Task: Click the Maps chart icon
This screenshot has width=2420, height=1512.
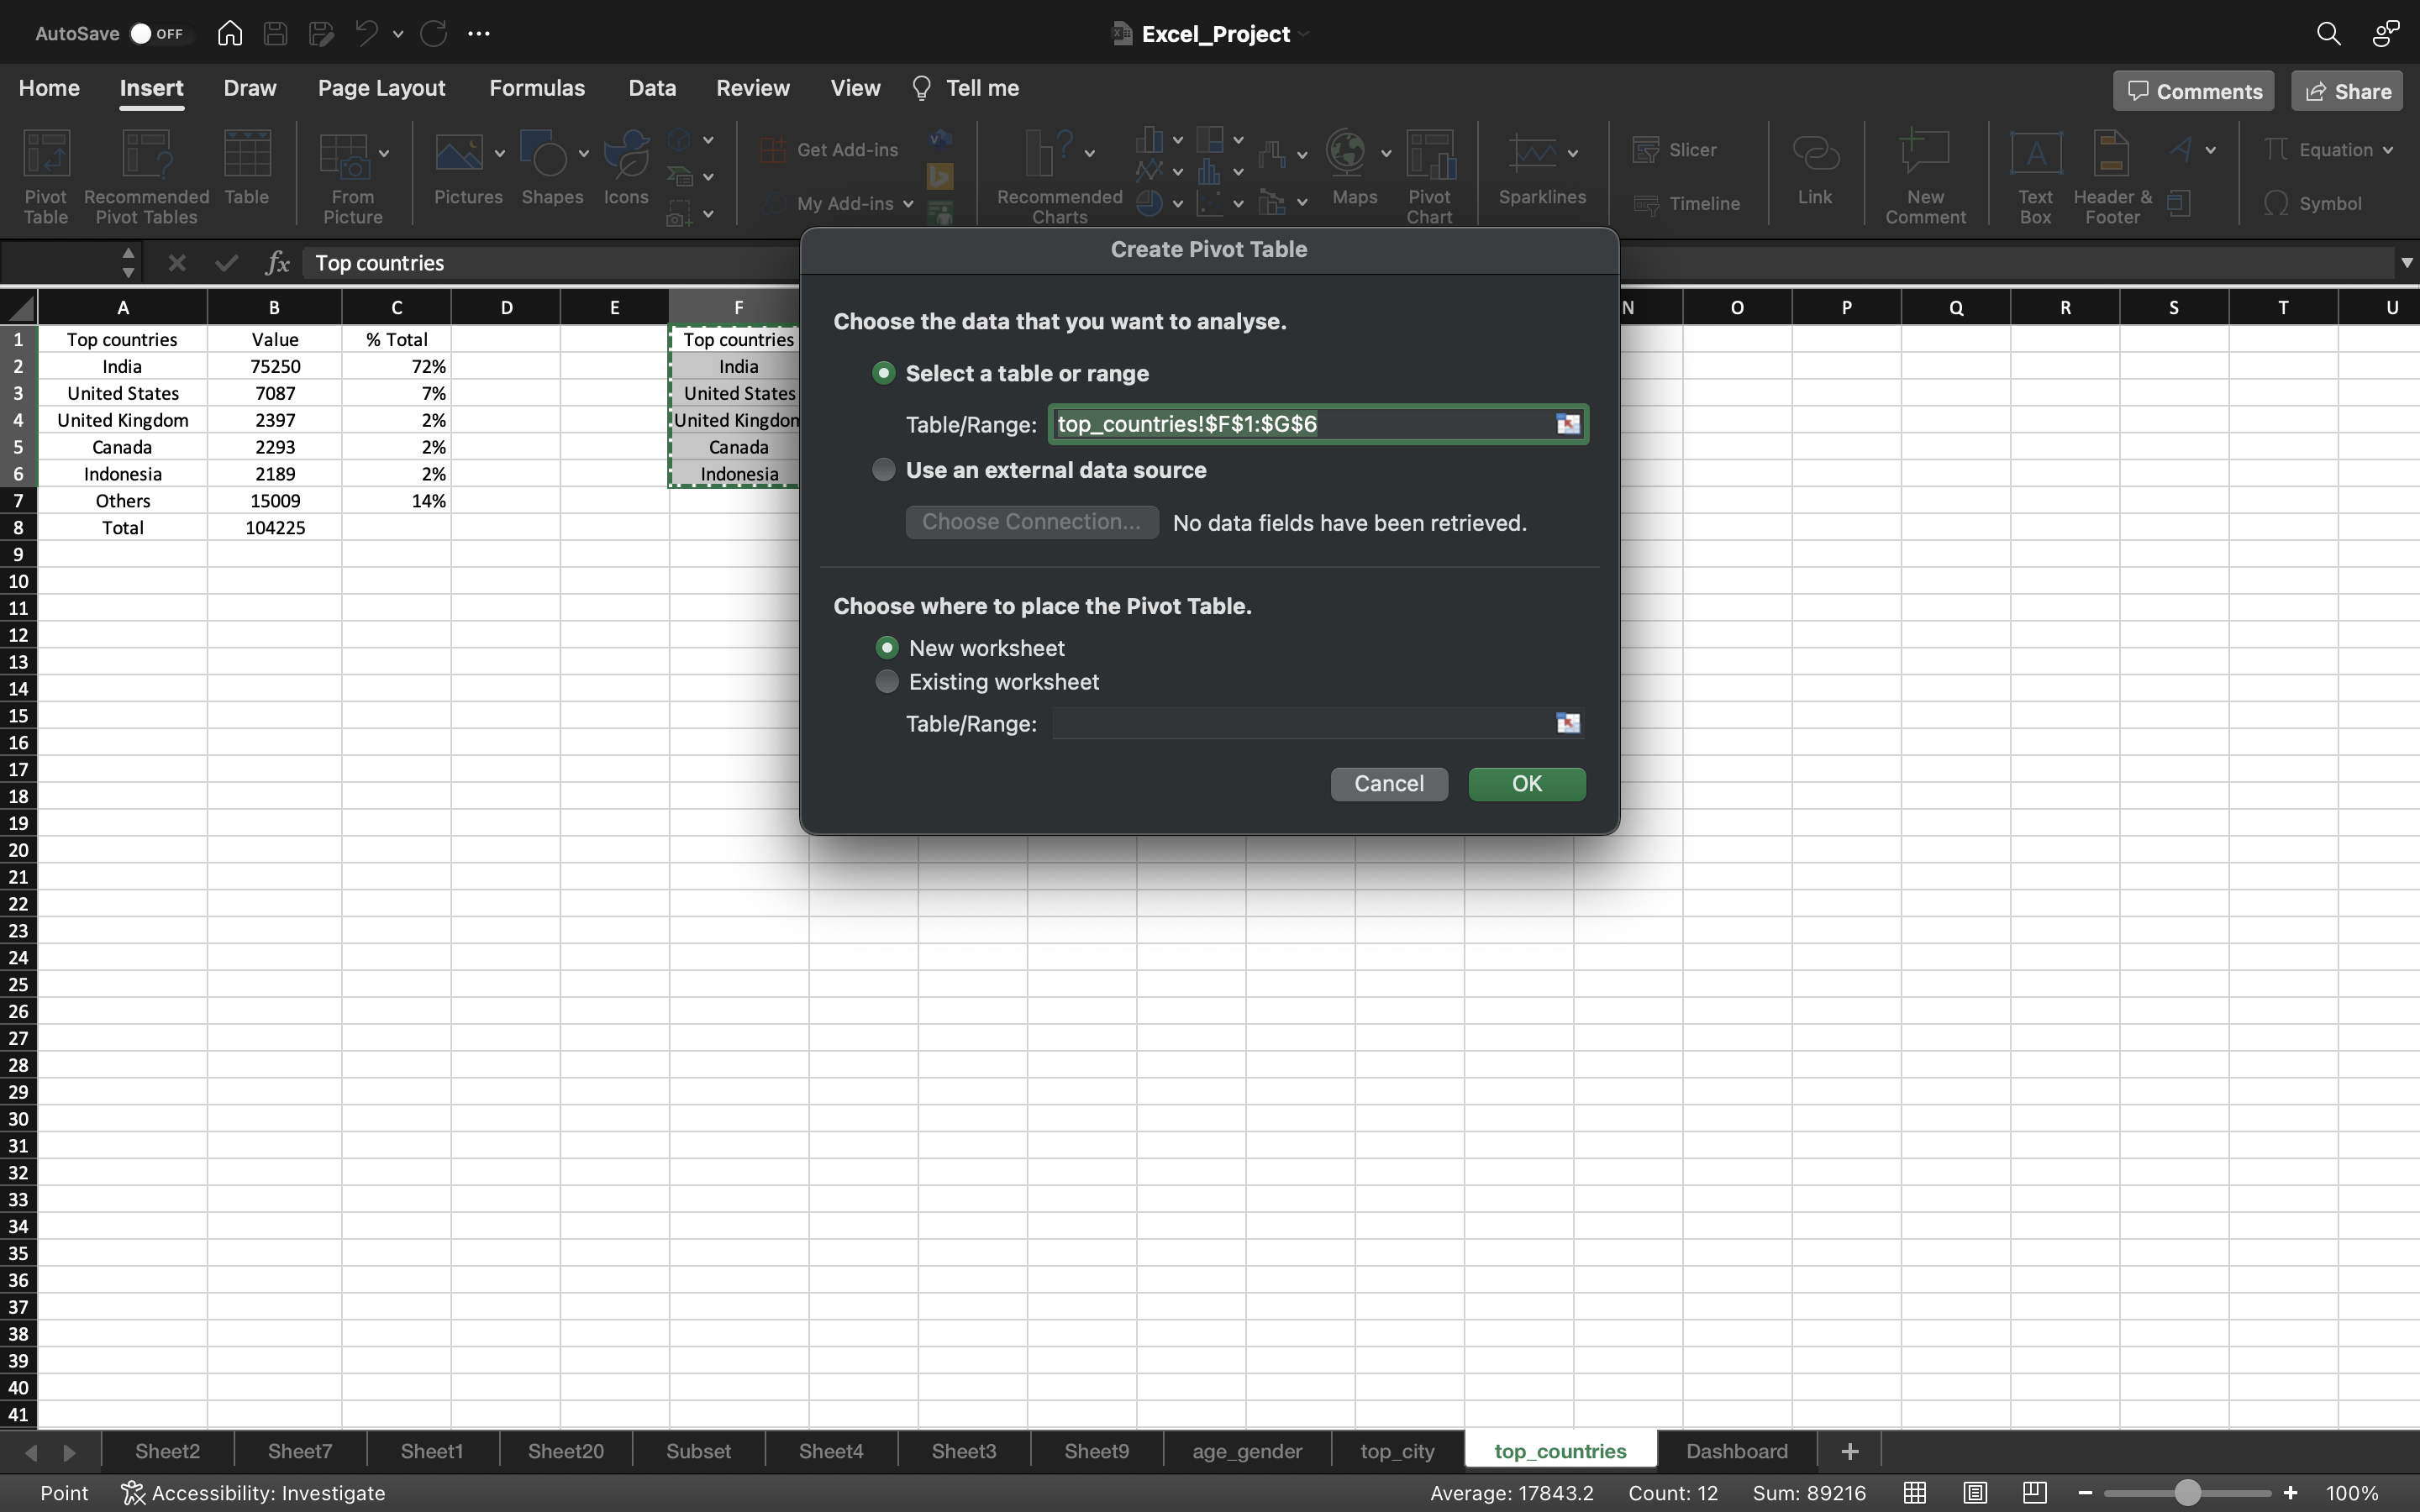Action: pyautogui.click(x=1347, y=168)
